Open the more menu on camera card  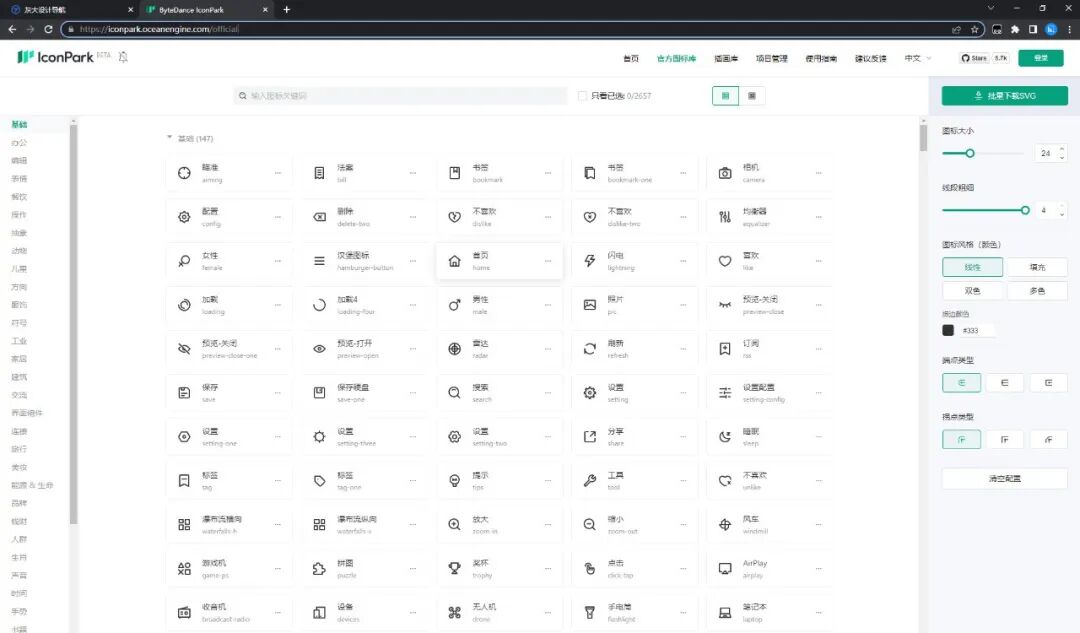[818, 173]
